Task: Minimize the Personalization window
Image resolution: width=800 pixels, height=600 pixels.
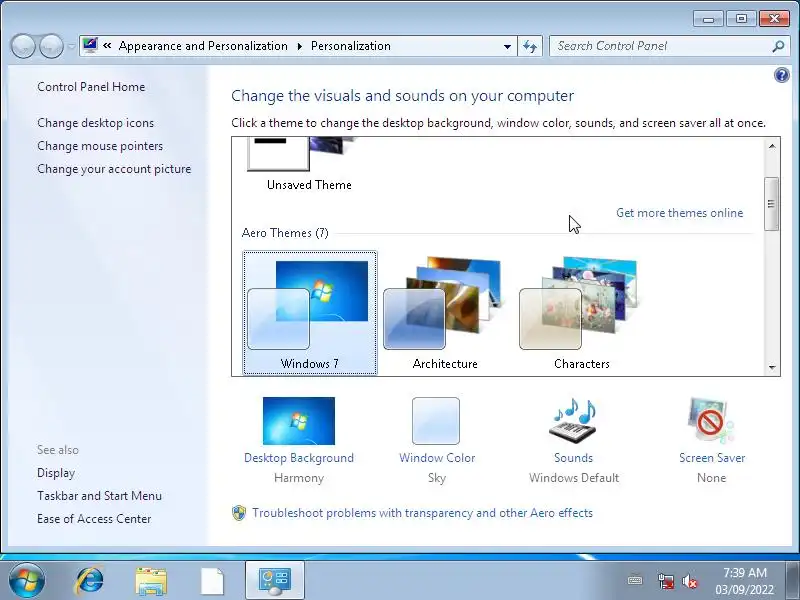Action: 708,19
